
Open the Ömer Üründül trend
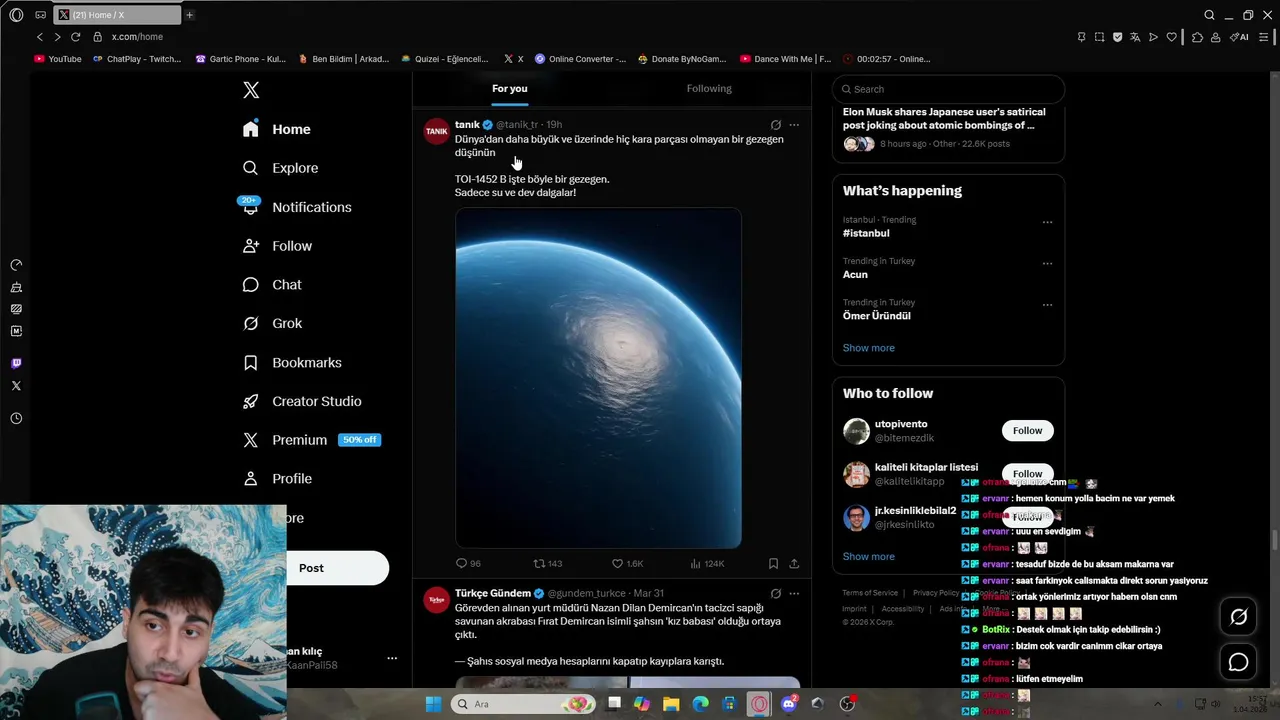point(876,316)
